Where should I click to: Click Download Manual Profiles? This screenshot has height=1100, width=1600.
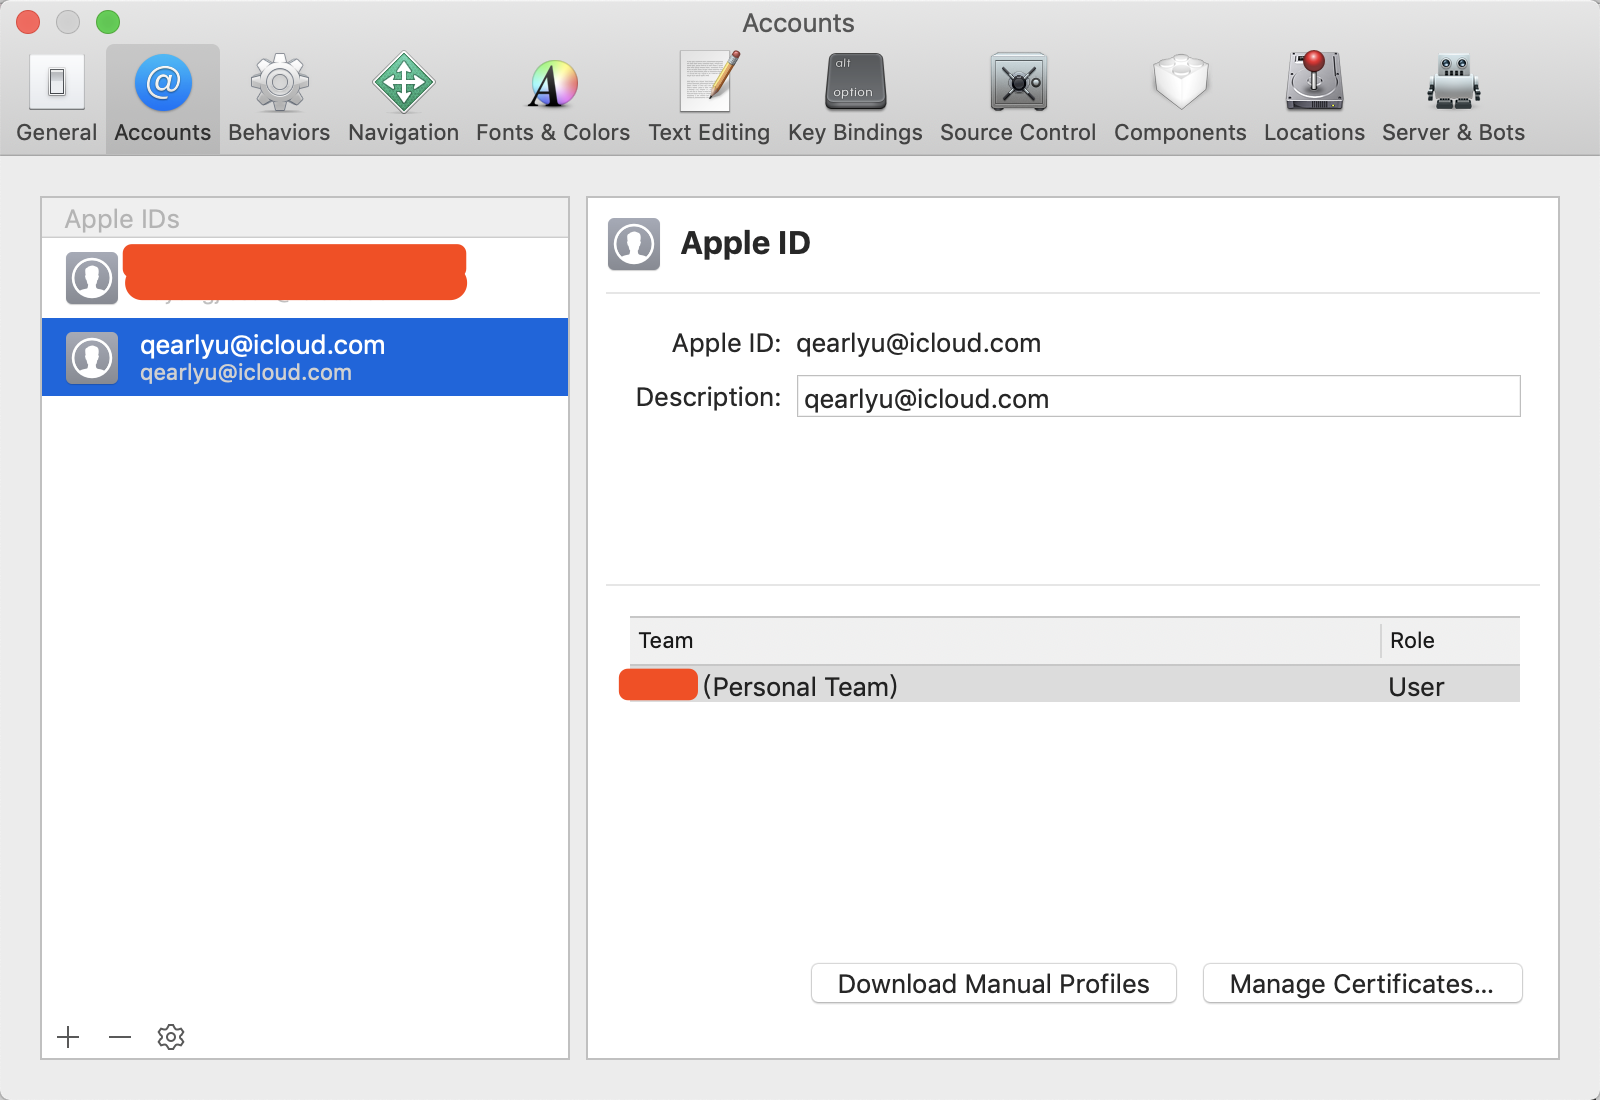993,983
